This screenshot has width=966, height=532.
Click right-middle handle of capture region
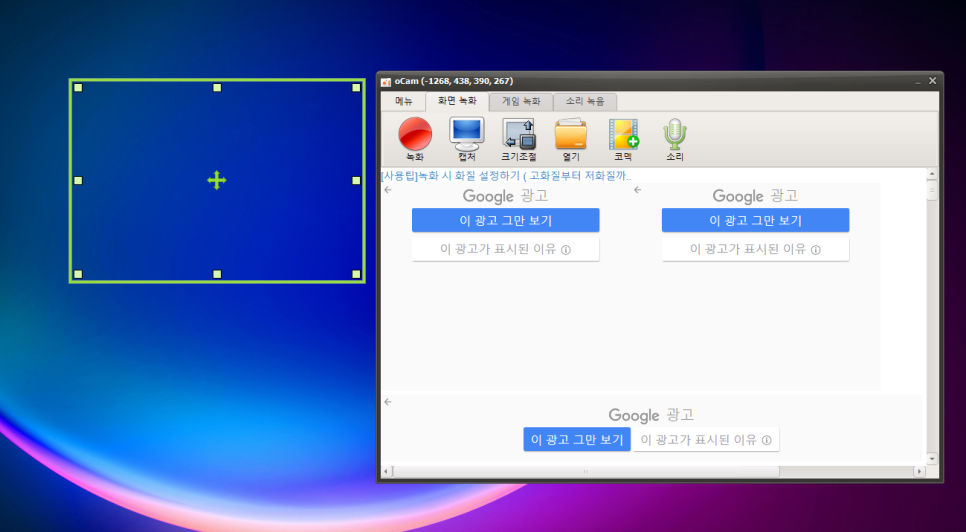tap(356, 180)
